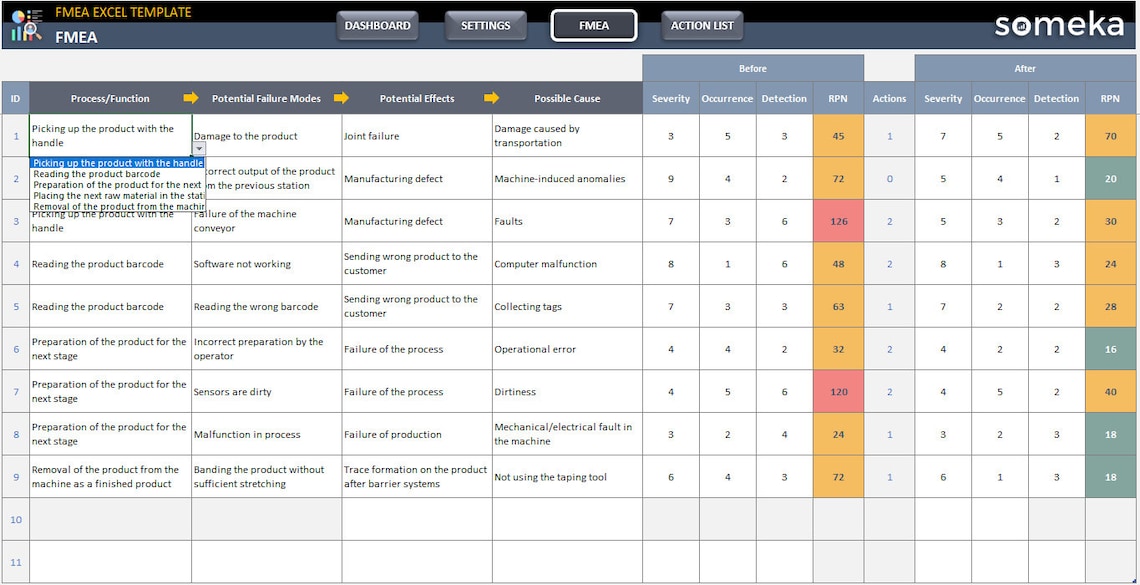Click the orange arrow beside Process/Function header
This screenshot has width=1140, height=585.
189,98
